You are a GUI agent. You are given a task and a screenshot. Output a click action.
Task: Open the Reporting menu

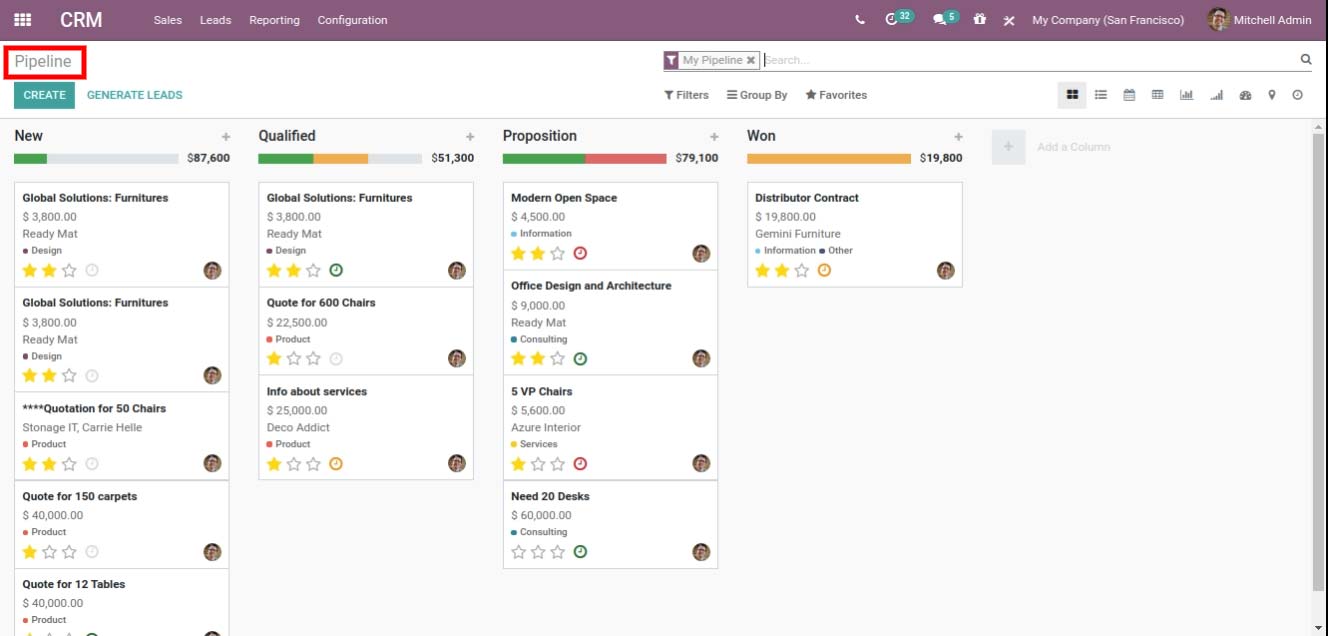274,20
